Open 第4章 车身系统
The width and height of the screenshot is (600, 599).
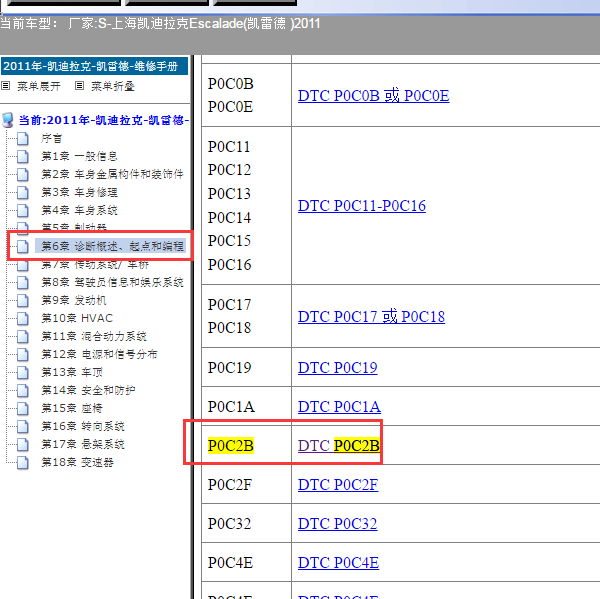(79, 210)
